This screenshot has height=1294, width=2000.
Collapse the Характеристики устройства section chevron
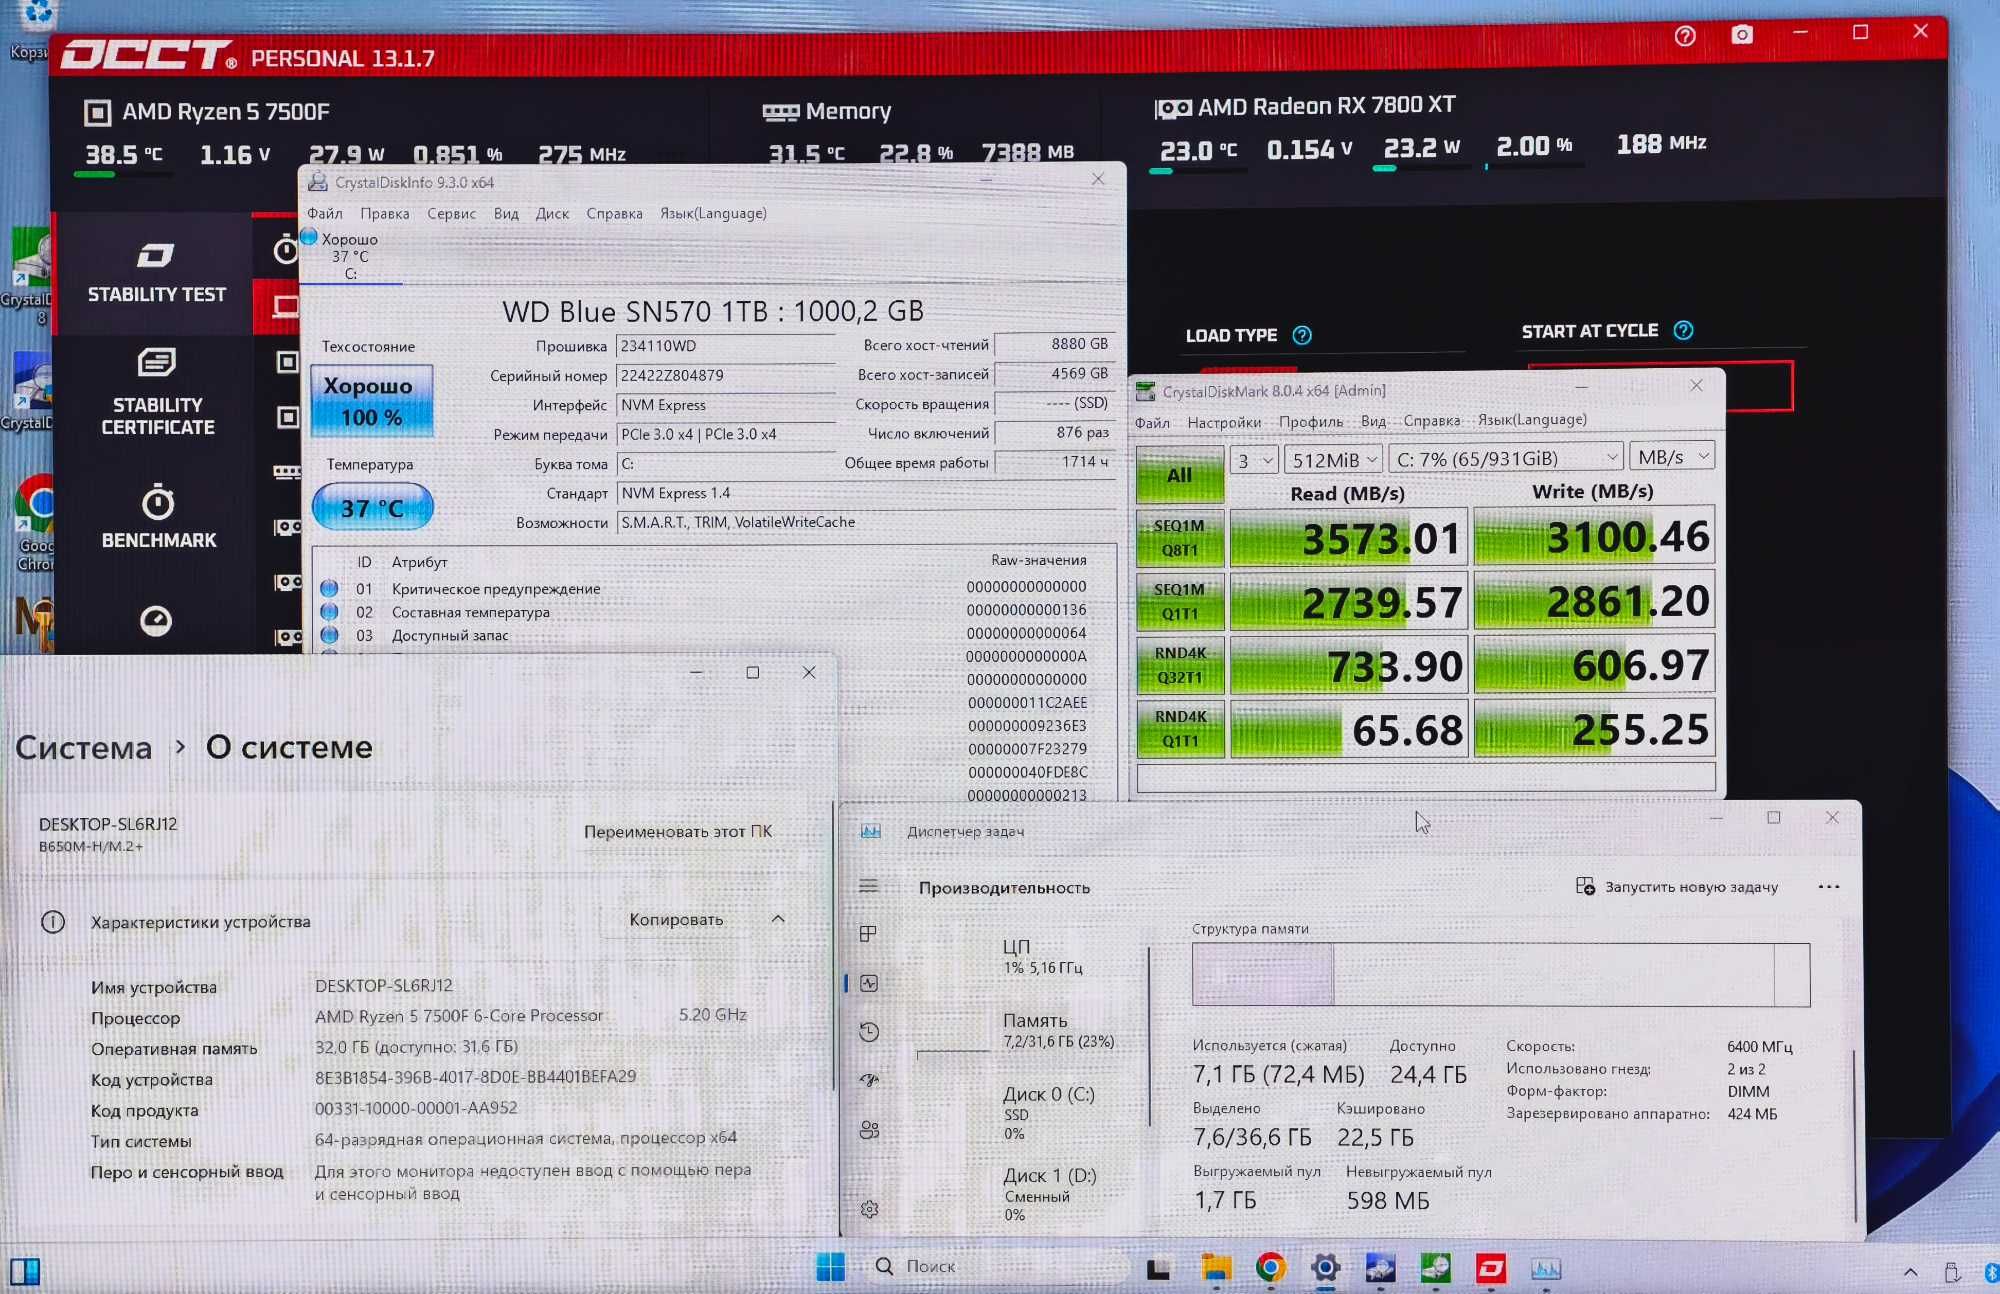pyautogui.click(x=778, y=919)
